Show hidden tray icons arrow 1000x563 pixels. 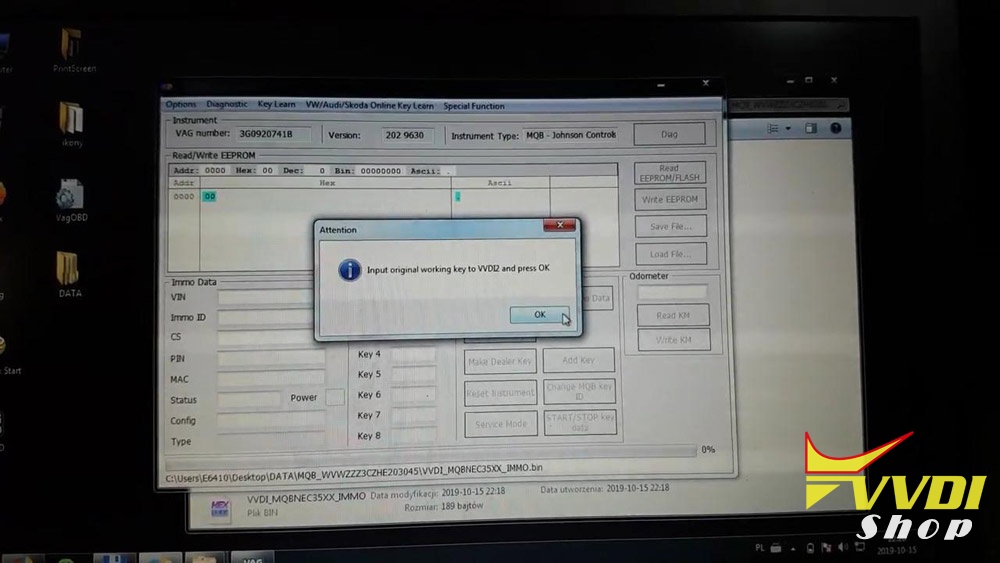pos(793,548)
